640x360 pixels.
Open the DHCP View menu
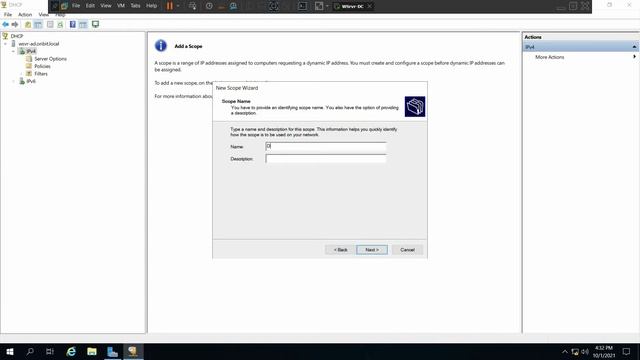[x=43, y=14]
